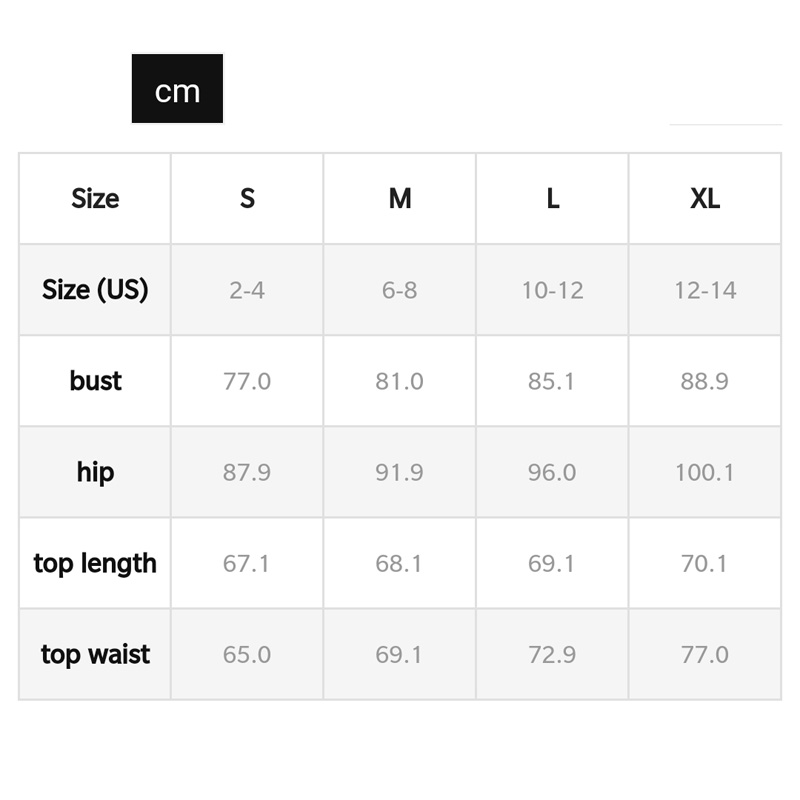The image size is (800, 800).
Task: Click the bust value 88.9
Action: [705, 381]
